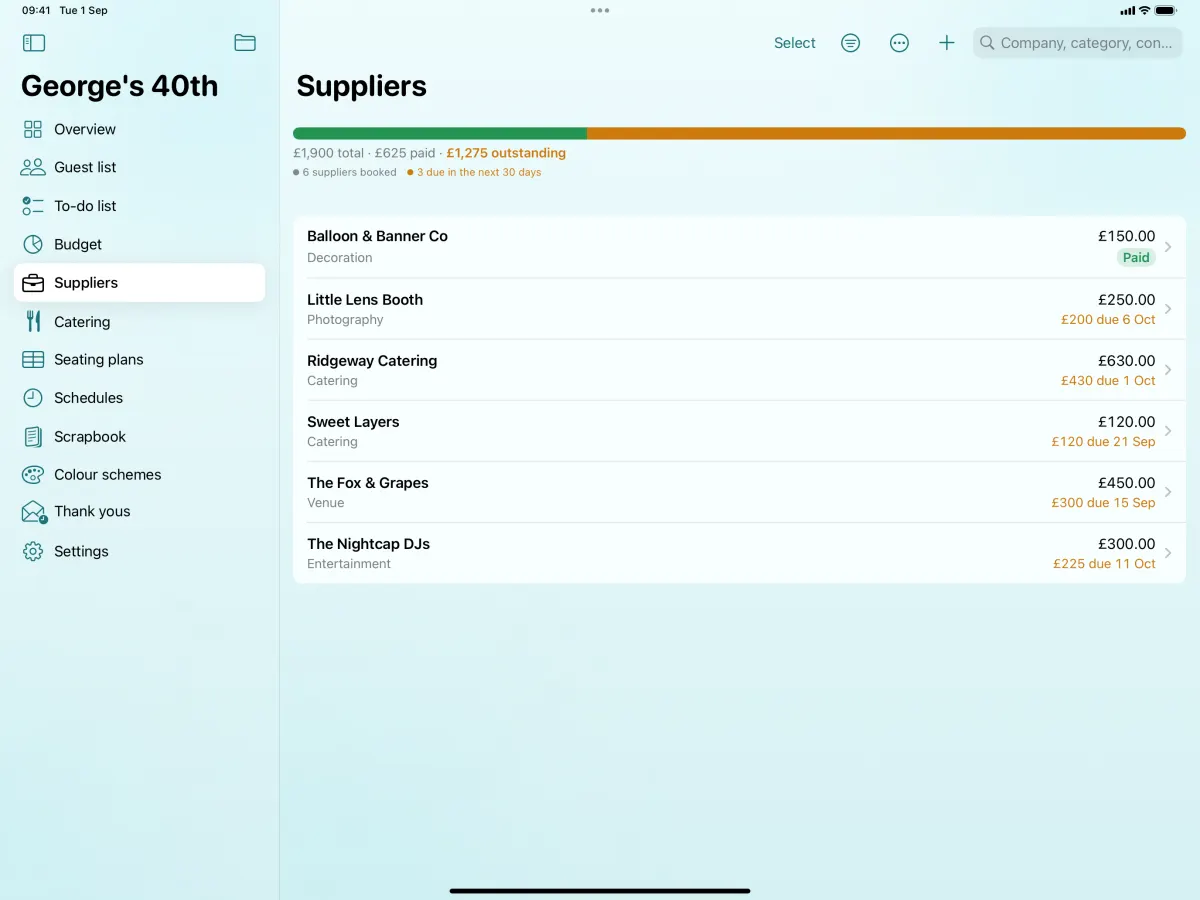Click the Colour schemes palette icon
This screenshot has height=900, width=1200.
(33, 475)
